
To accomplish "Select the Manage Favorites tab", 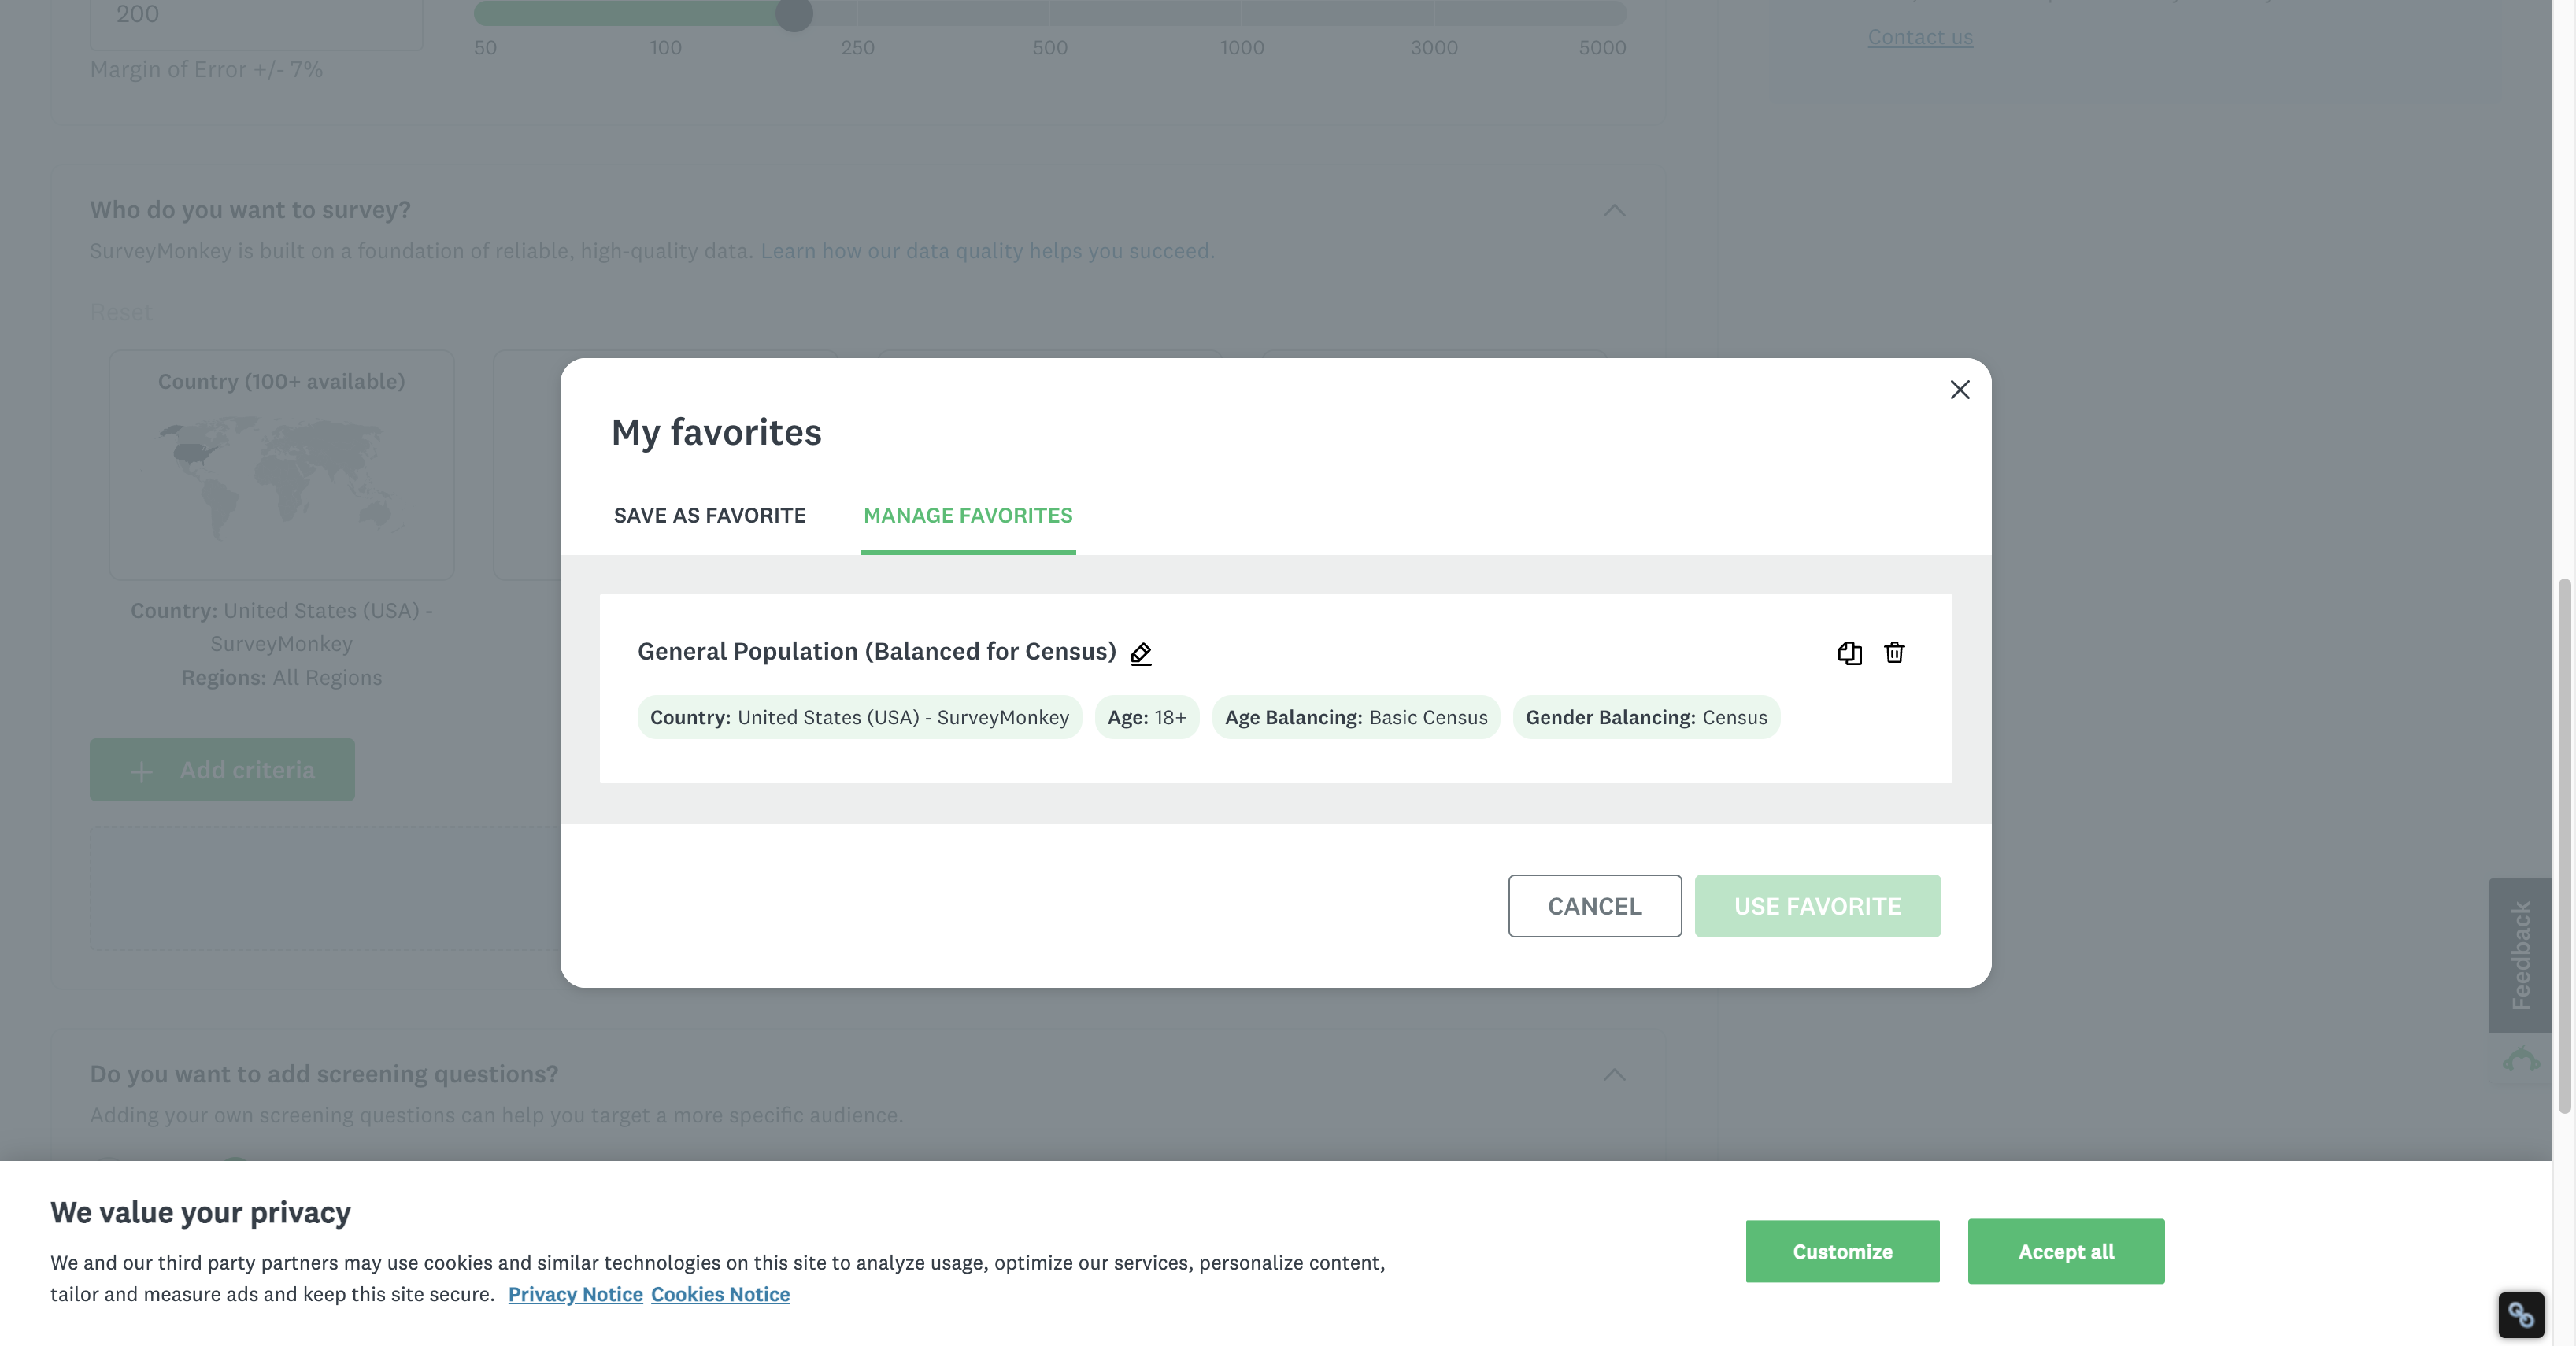I will click(967, 515).
